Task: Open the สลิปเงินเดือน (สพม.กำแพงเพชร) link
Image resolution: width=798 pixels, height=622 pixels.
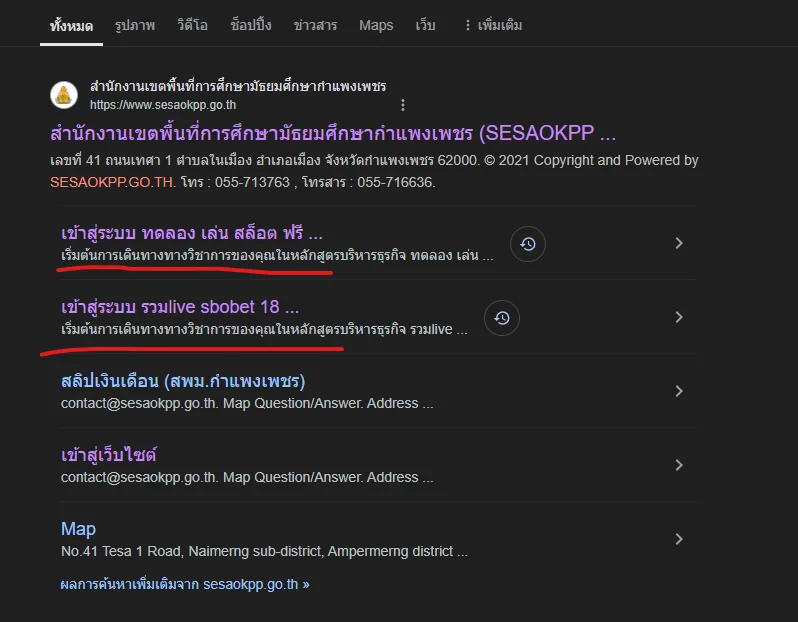Action: 183,381
